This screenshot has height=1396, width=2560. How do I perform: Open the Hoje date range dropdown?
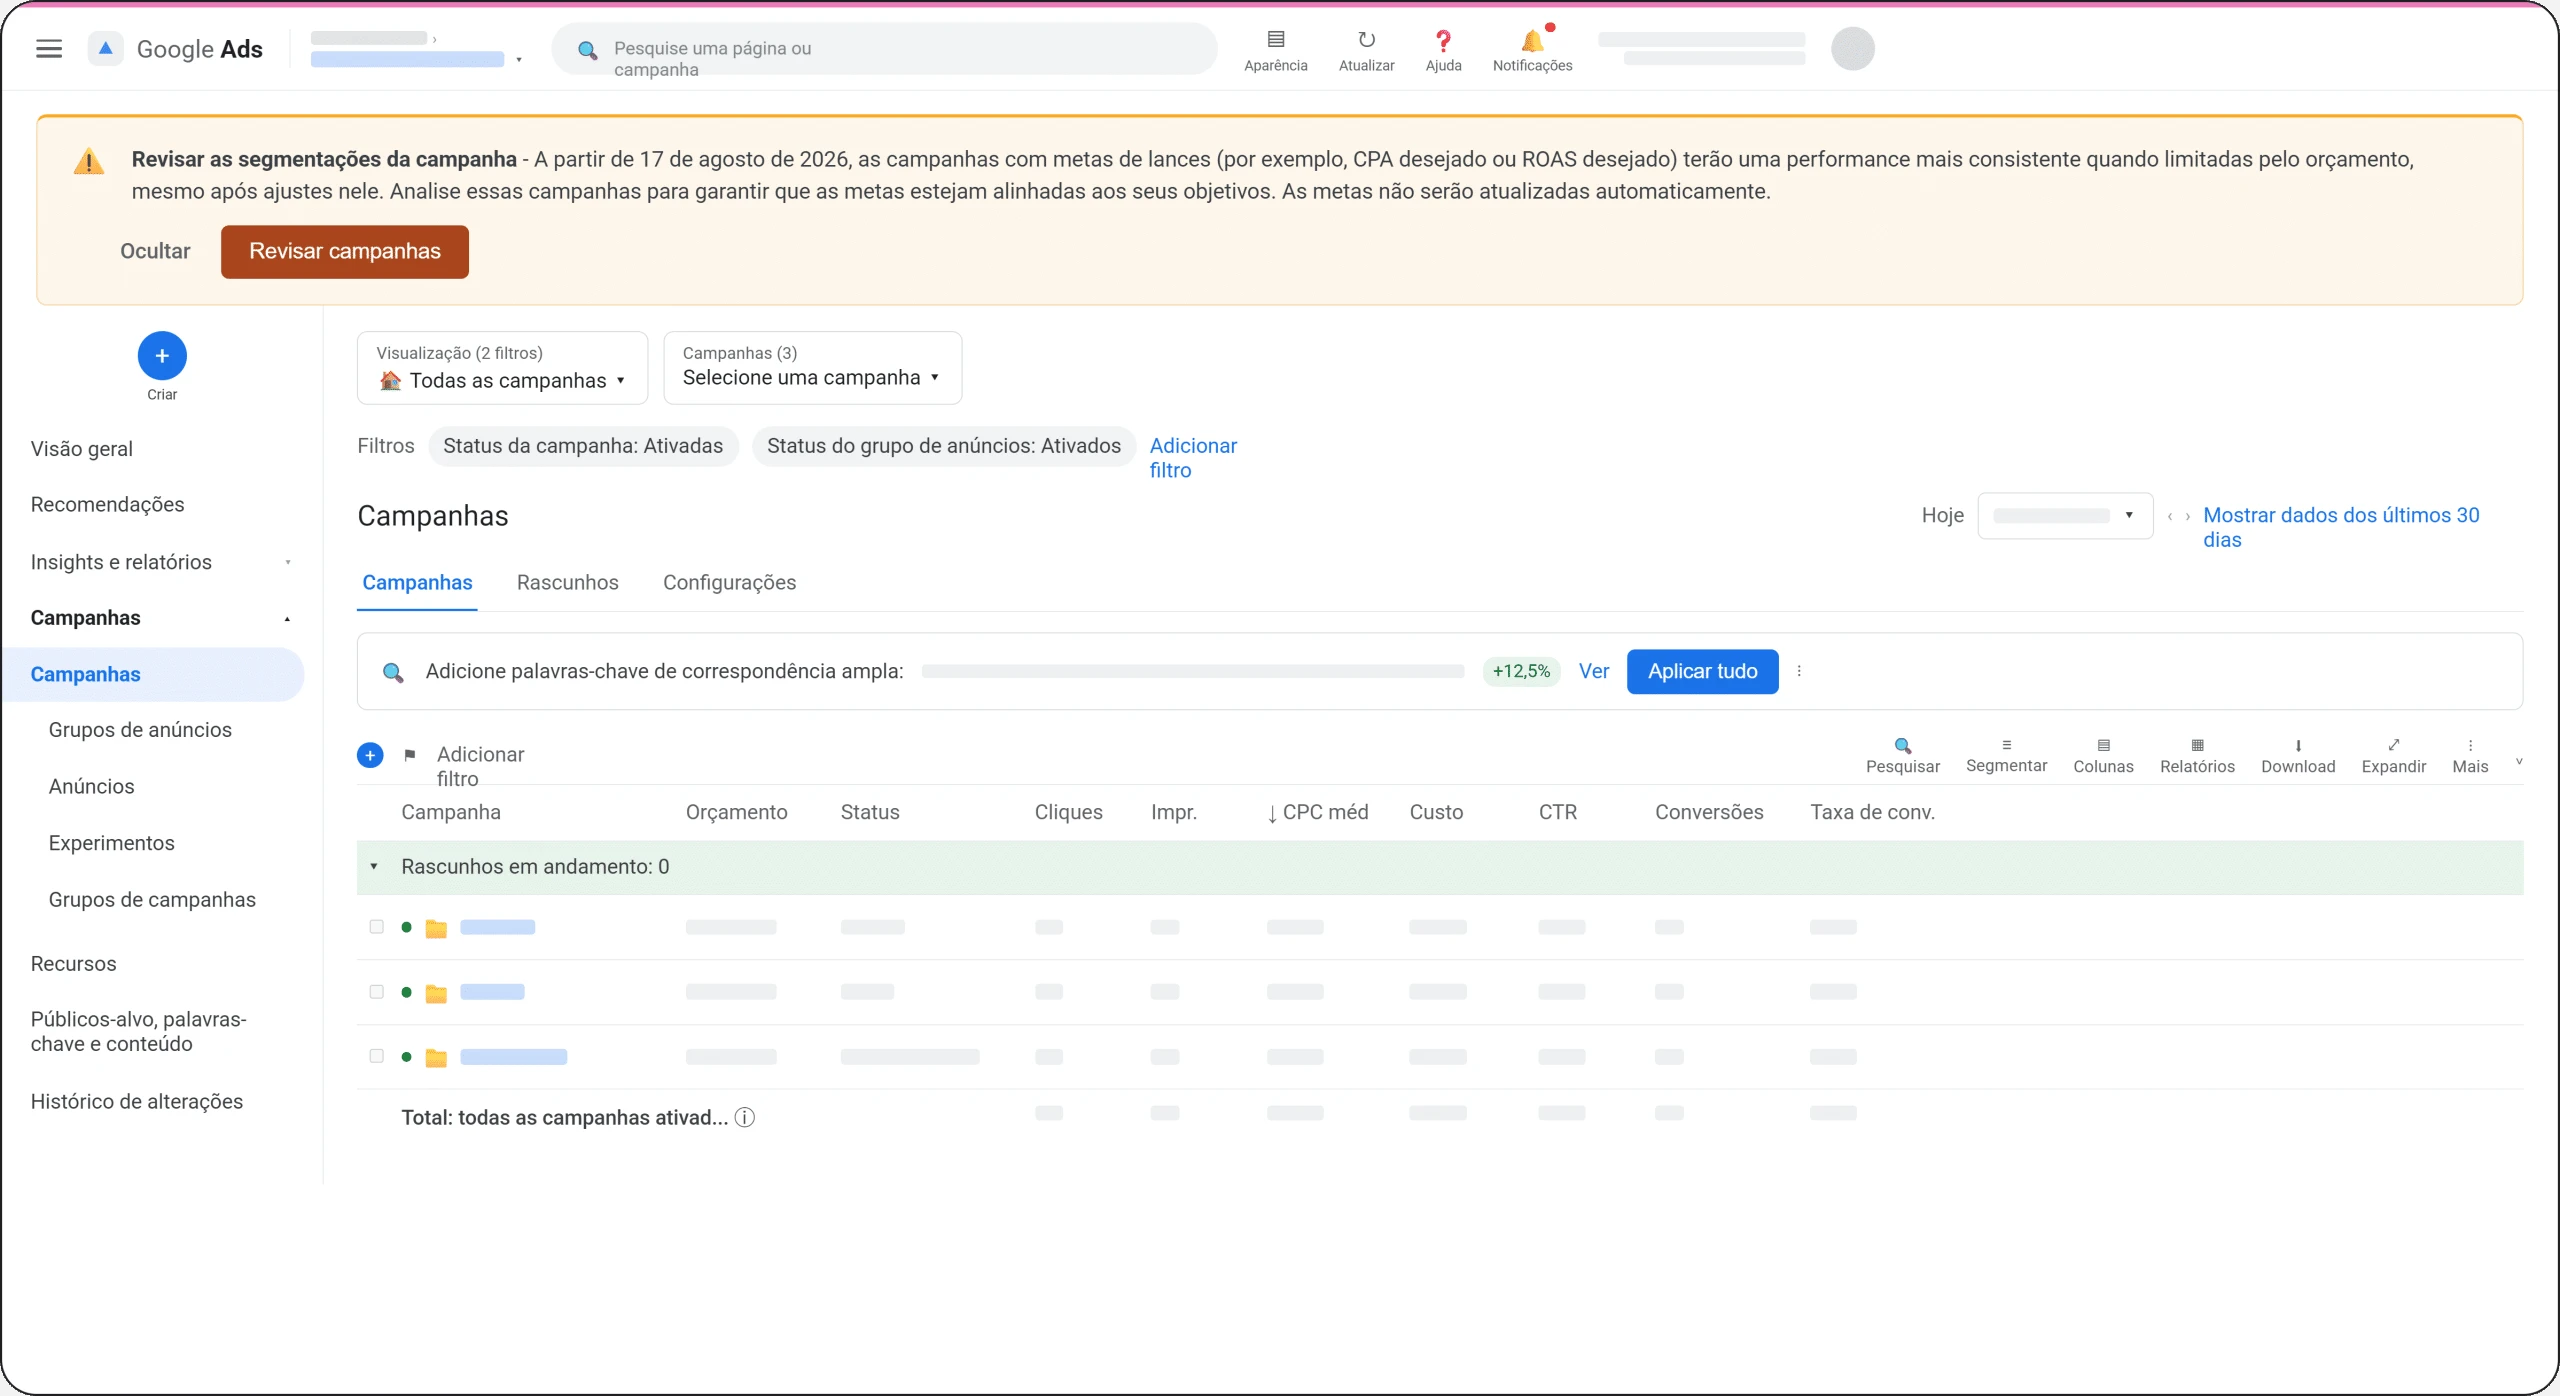click(2065, 516)
